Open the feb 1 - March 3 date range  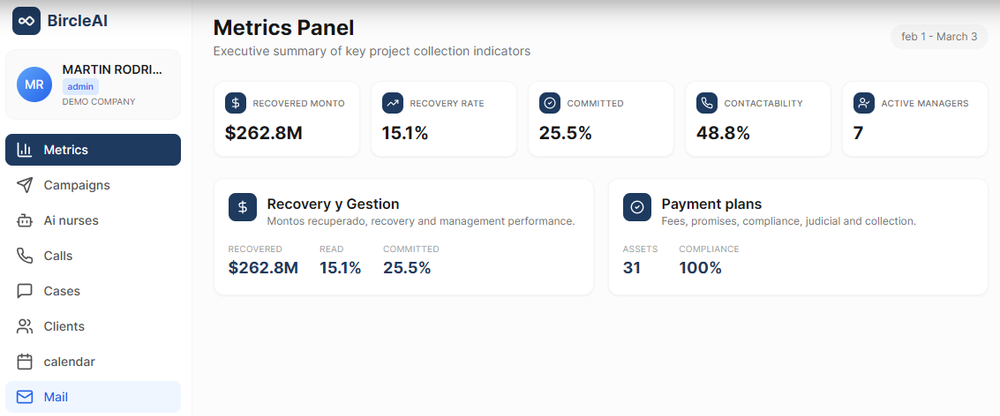[x=938, y=37]
